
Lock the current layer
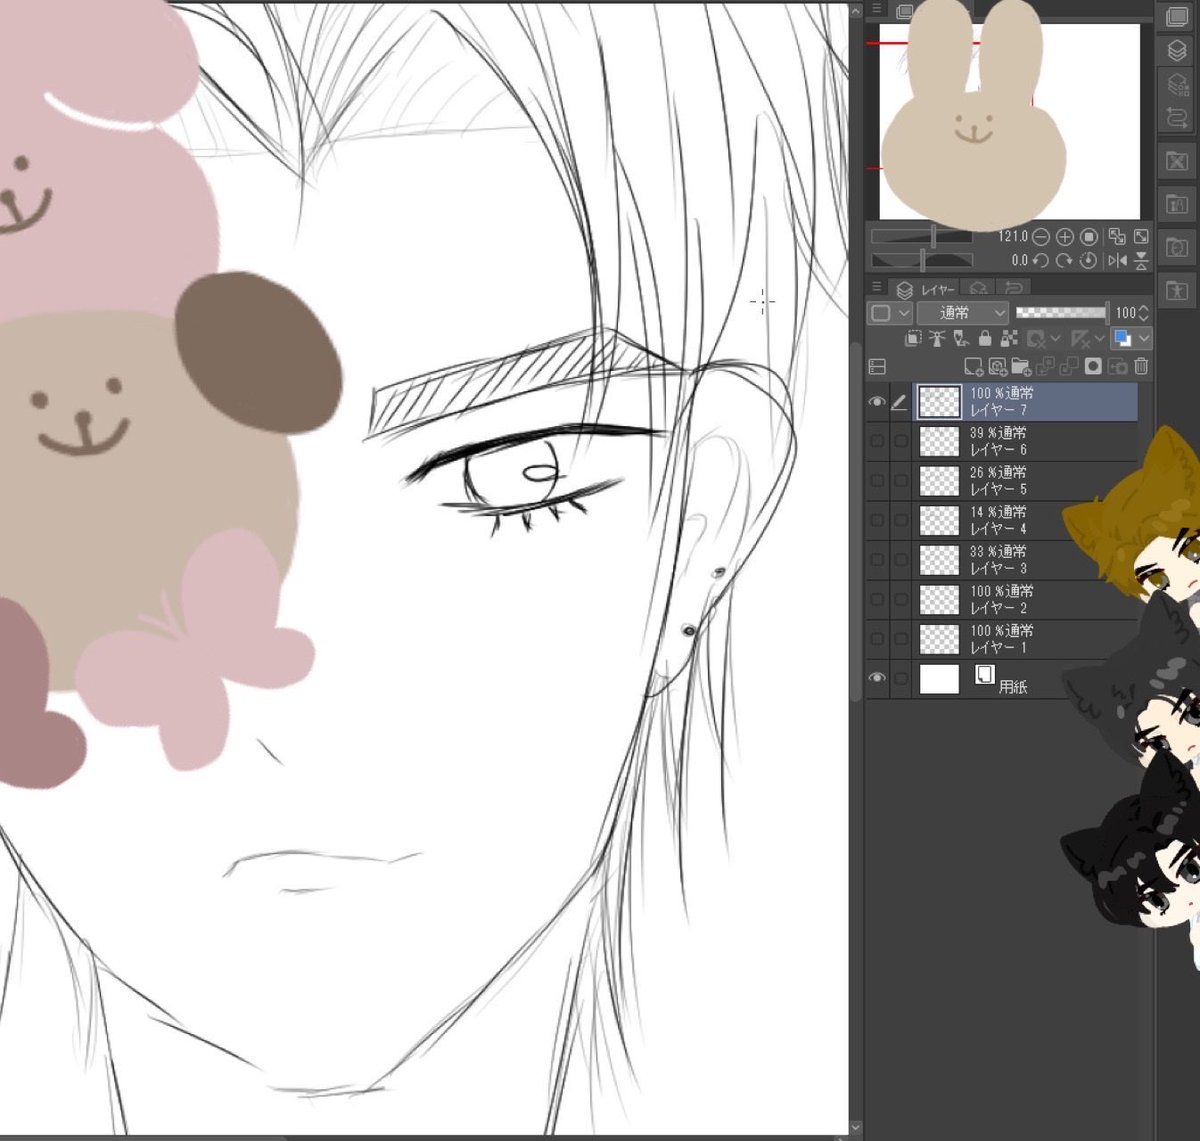[x=985, y=338]
